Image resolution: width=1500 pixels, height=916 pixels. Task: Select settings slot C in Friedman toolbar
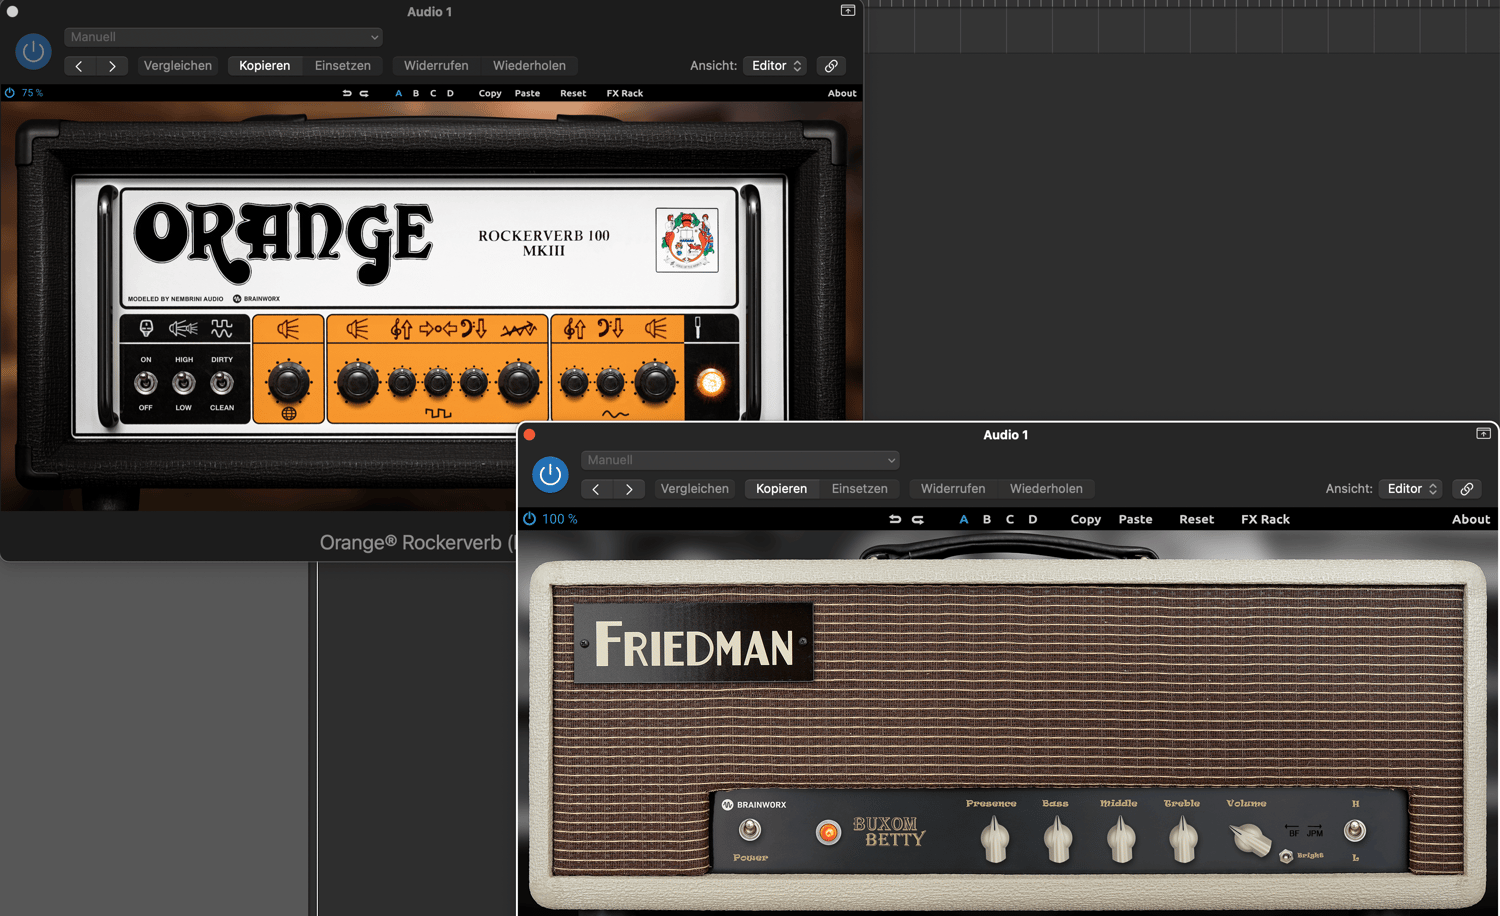pos(1010,519)
